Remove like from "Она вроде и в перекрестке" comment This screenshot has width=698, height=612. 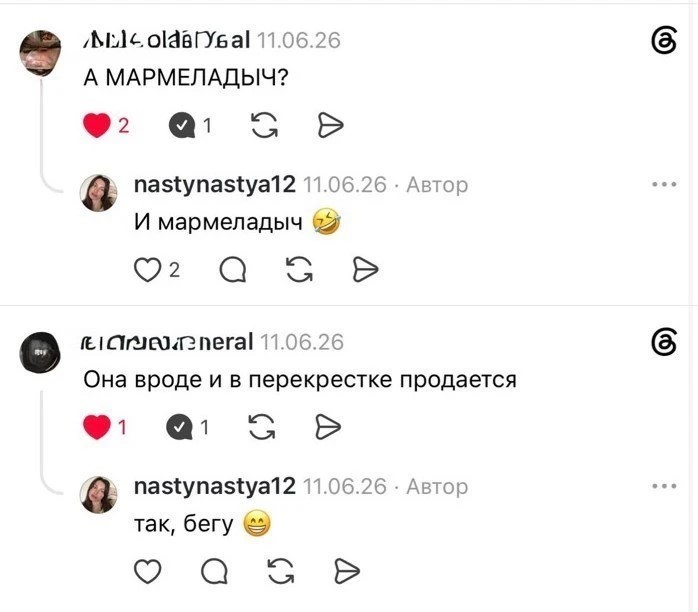pyautogui.click(x=97, y=427)
